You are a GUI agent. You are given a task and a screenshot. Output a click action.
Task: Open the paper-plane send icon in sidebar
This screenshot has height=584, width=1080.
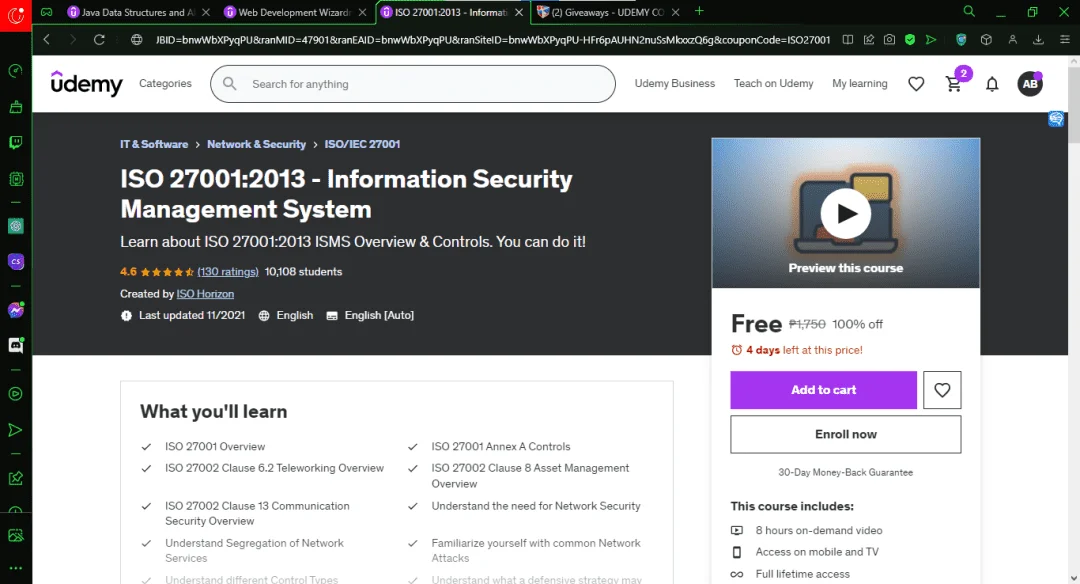point(15,430)
